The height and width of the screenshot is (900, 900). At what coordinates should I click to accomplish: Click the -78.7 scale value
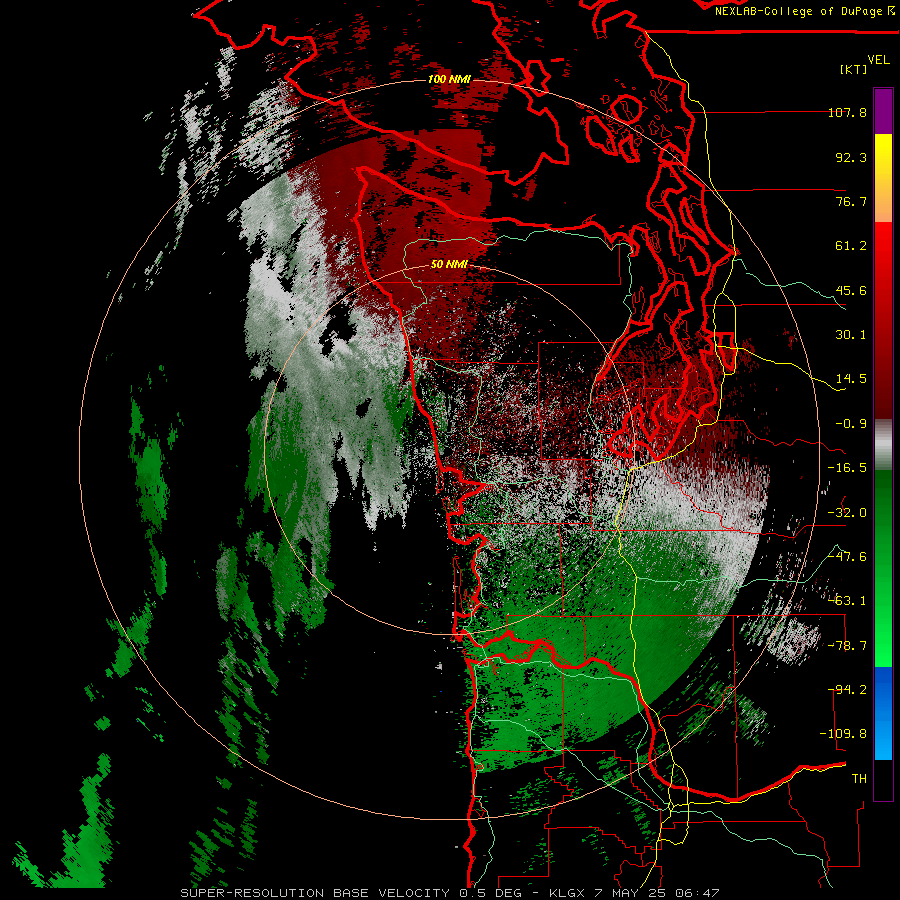[847, 646]
